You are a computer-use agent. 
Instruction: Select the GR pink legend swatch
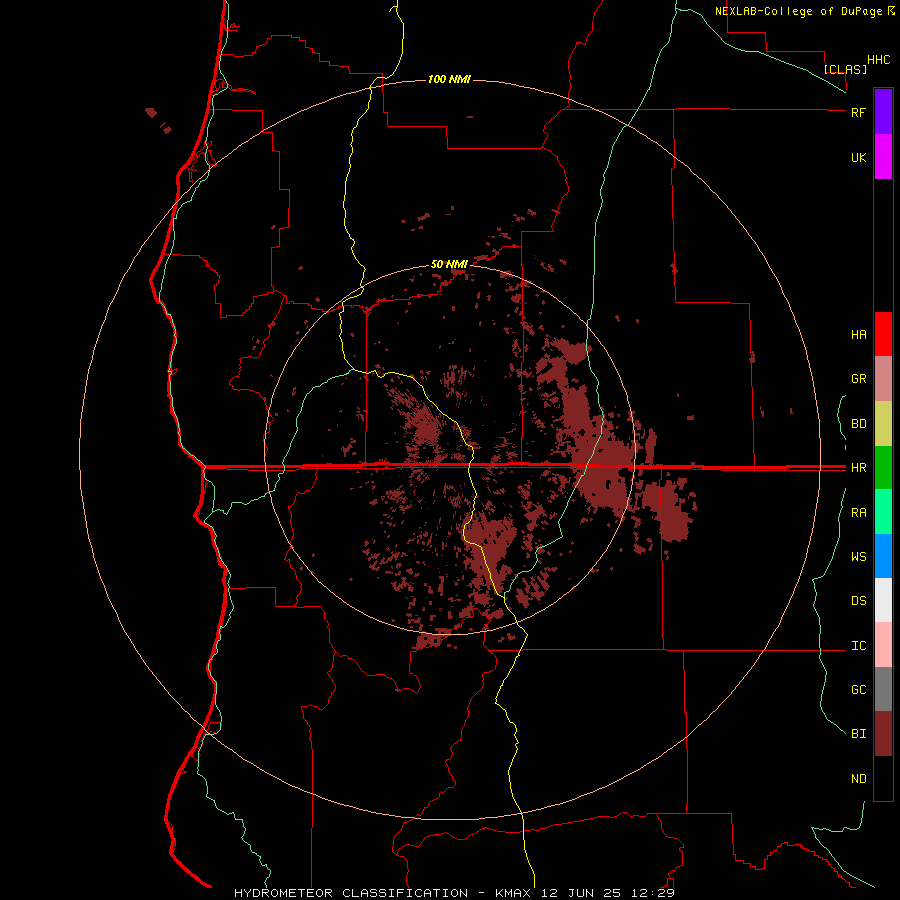(x=883, y=379)
